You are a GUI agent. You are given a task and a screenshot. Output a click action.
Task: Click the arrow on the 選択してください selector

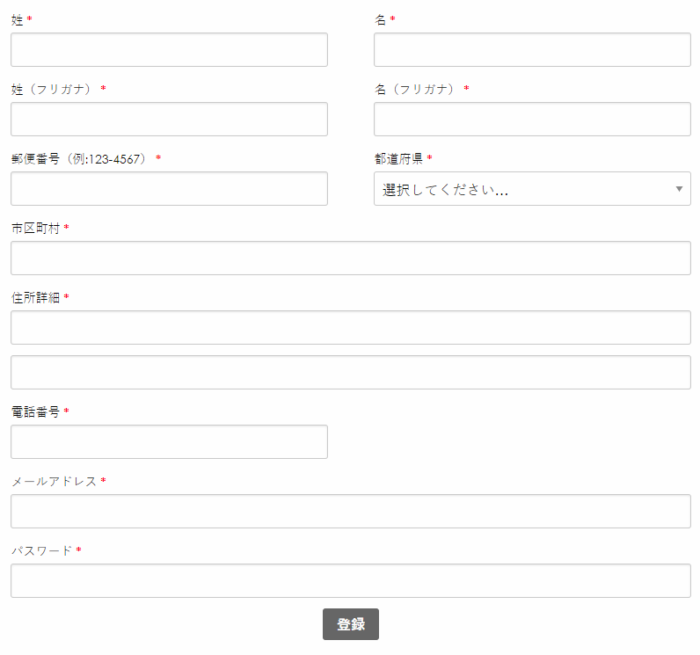point(679,189)
